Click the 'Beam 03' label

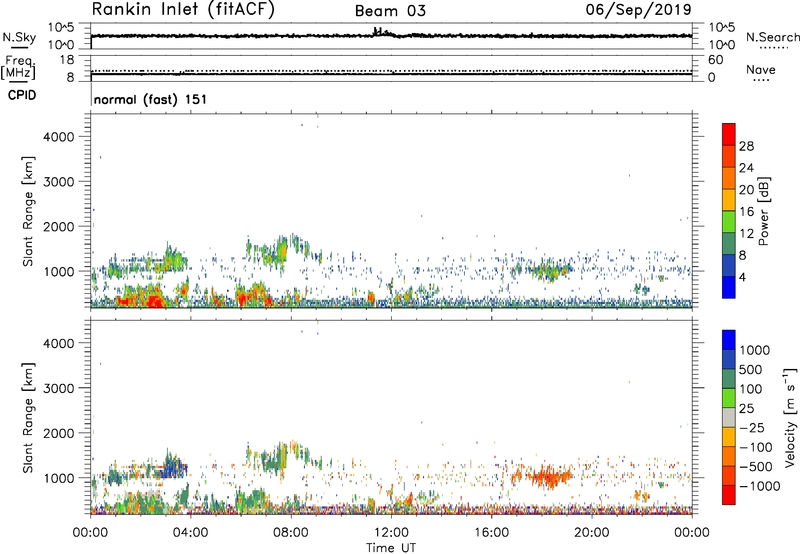tap(390, 11)
